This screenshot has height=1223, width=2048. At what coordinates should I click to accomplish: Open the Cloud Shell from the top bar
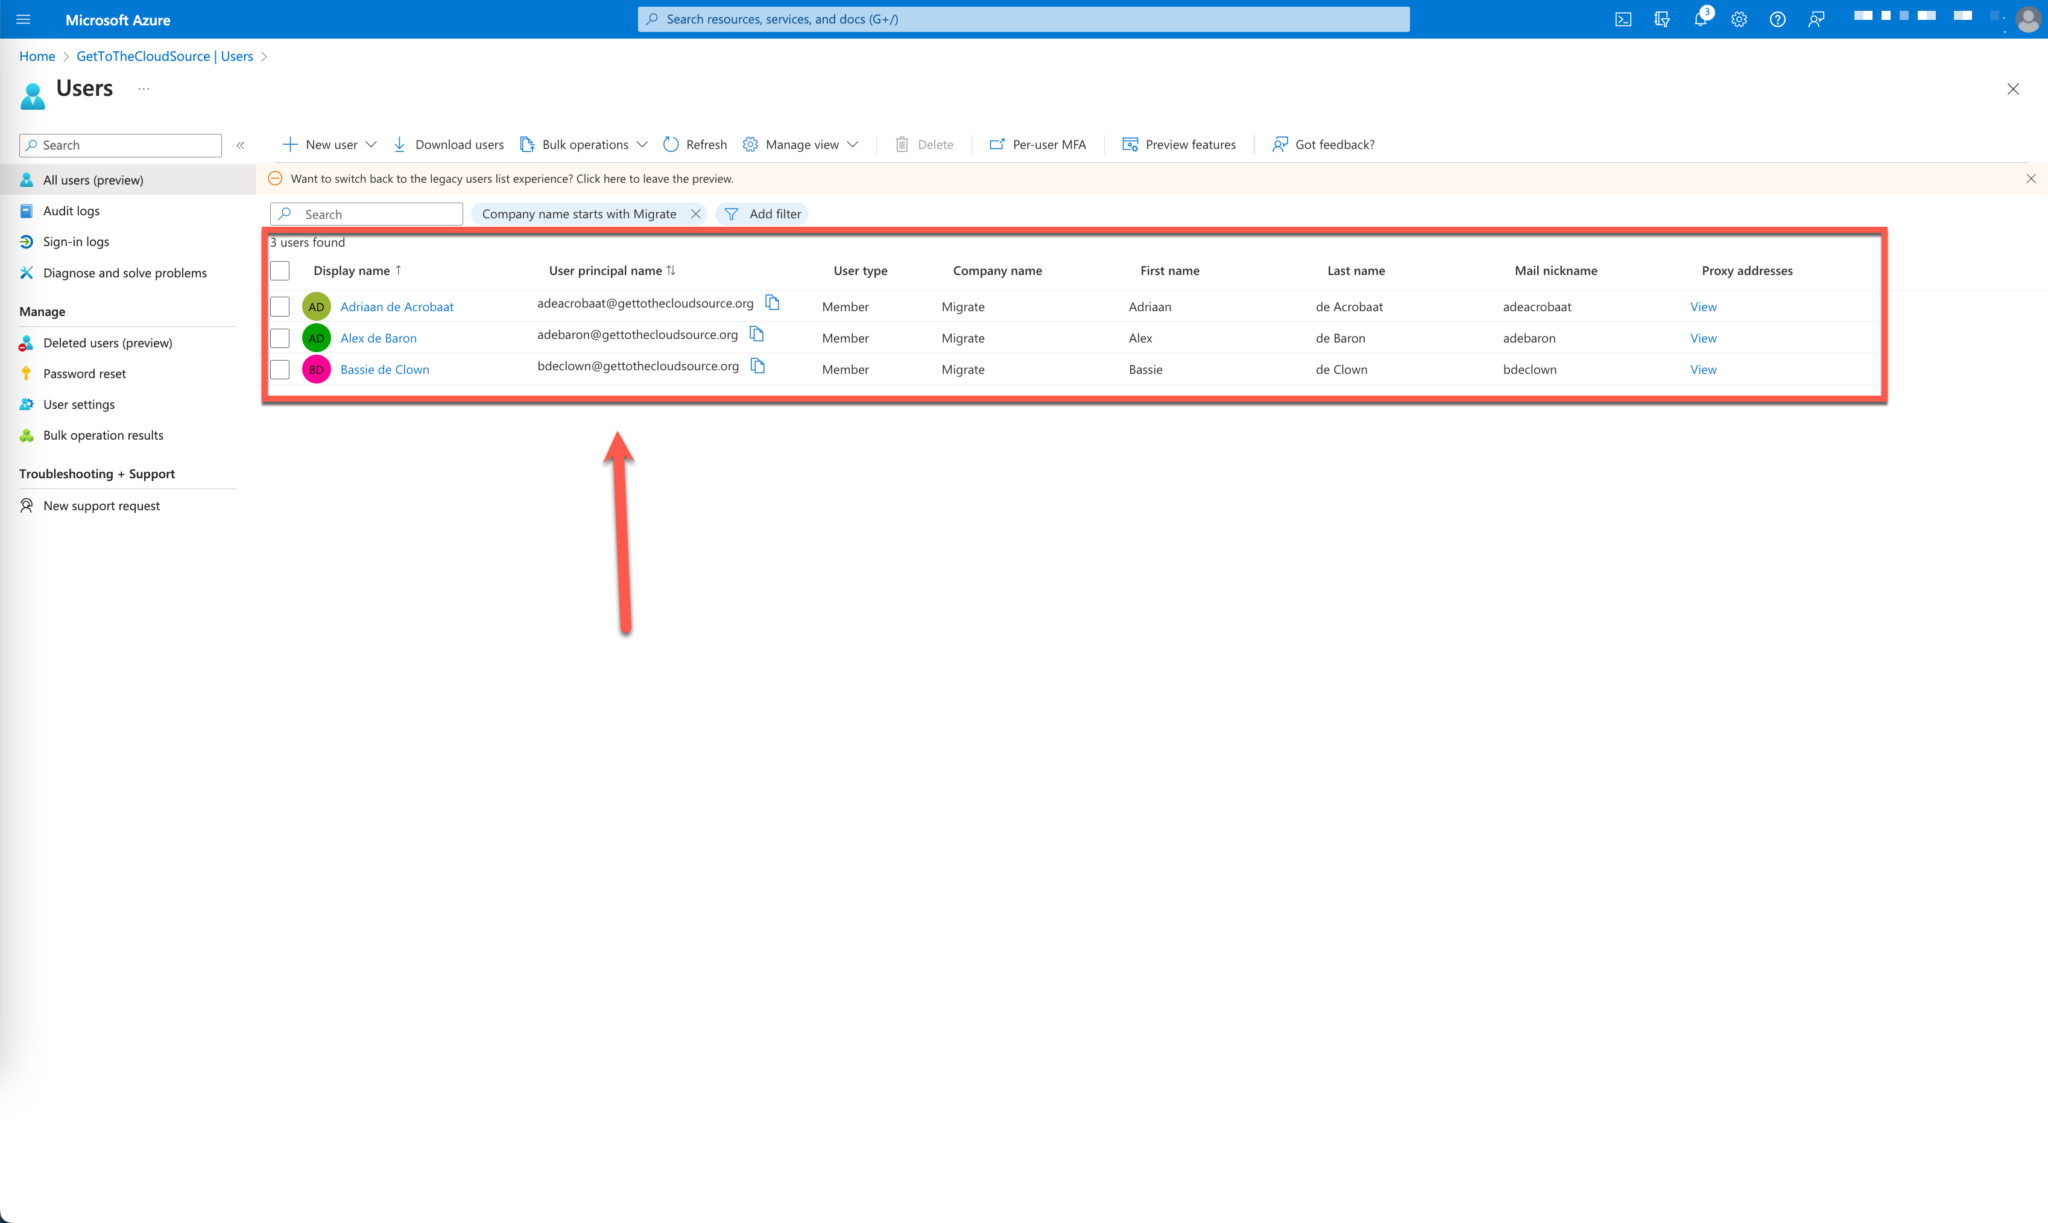click(x=1623, y=19)
